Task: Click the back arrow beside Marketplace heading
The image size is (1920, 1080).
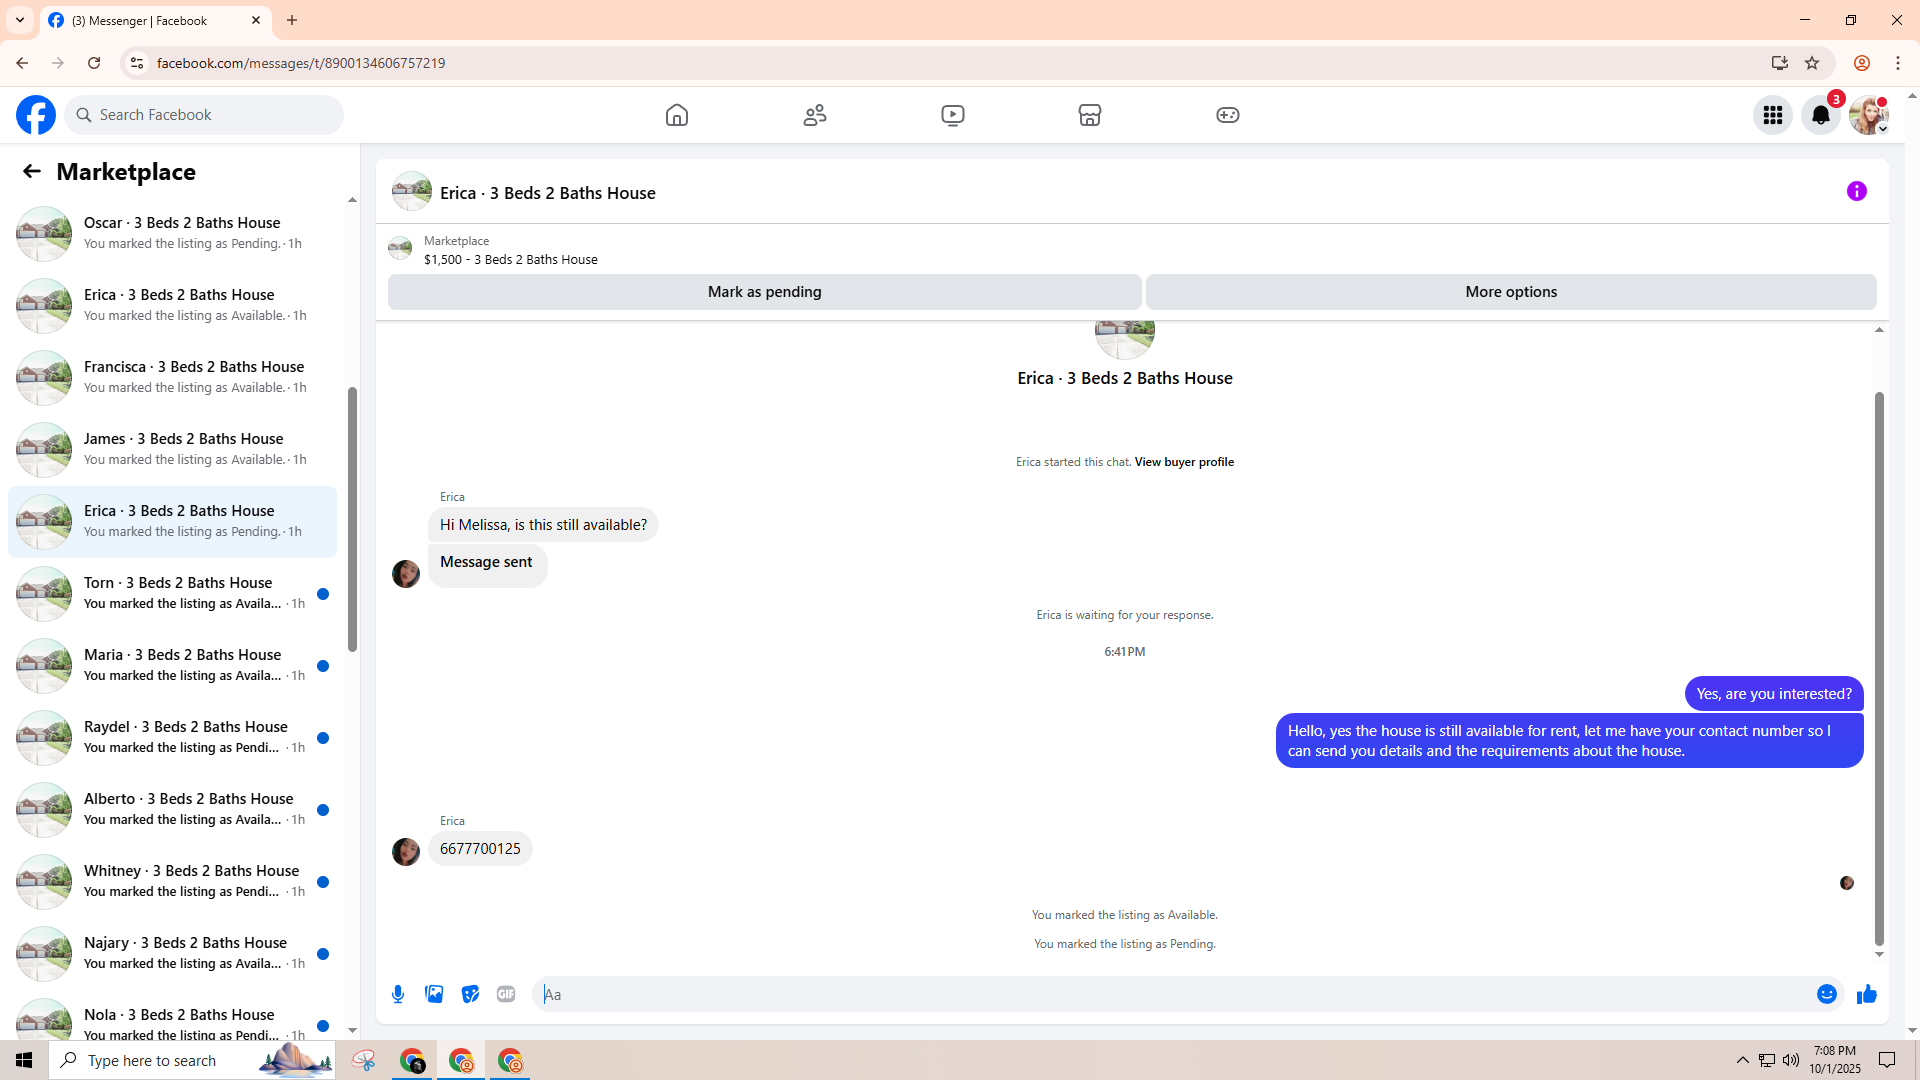Action: tap(32, 171)
